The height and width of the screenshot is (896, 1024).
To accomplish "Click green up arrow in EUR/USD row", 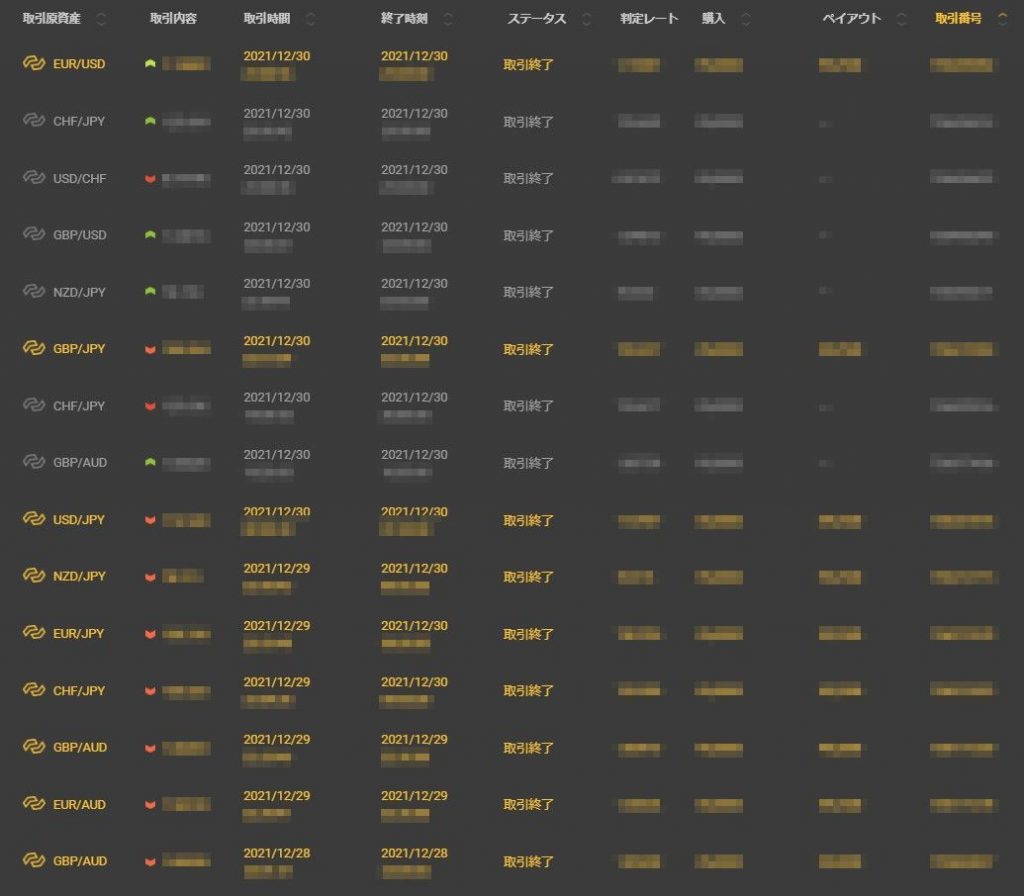I will [x=150, y=64].
